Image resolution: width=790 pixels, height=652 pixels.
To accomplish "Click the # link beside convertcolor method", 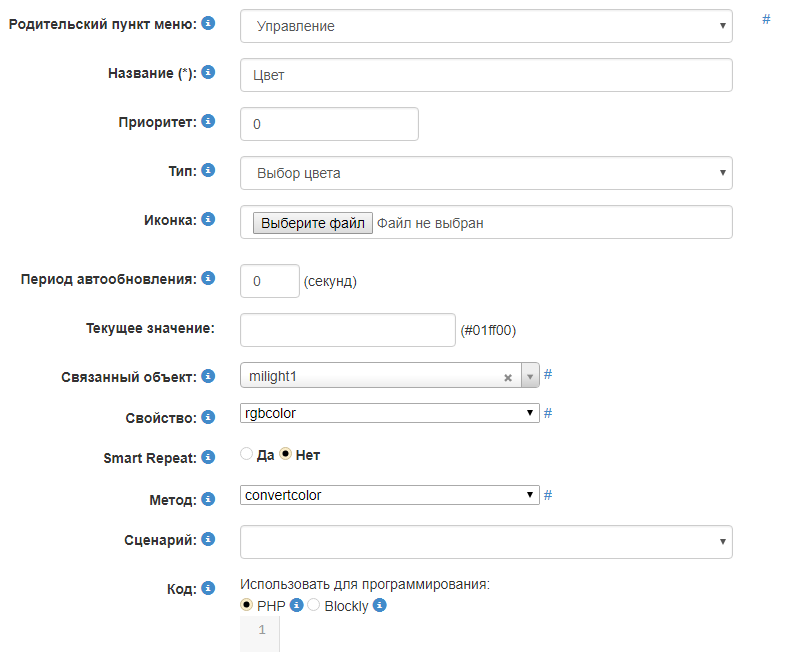I will click(548, 495).
